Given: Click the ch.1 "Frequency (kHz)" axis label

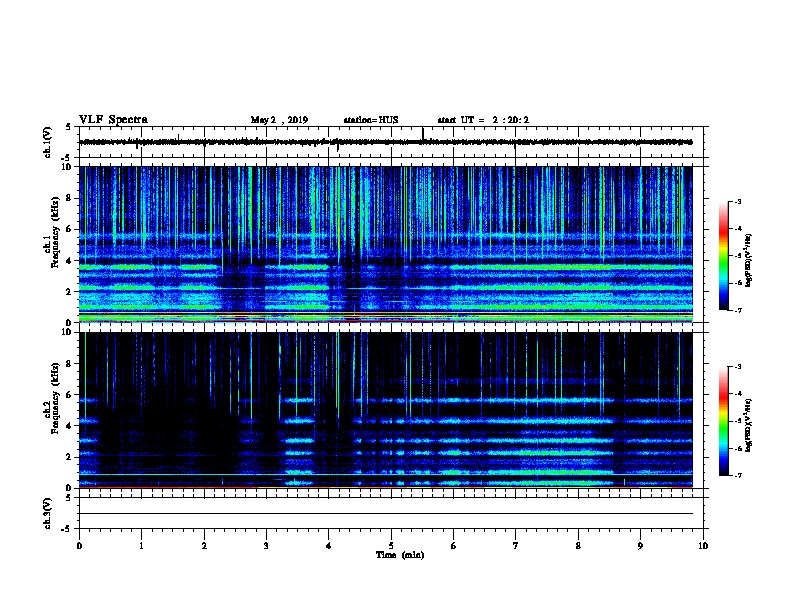Looking at the screenshot, I should pos(56,232).
